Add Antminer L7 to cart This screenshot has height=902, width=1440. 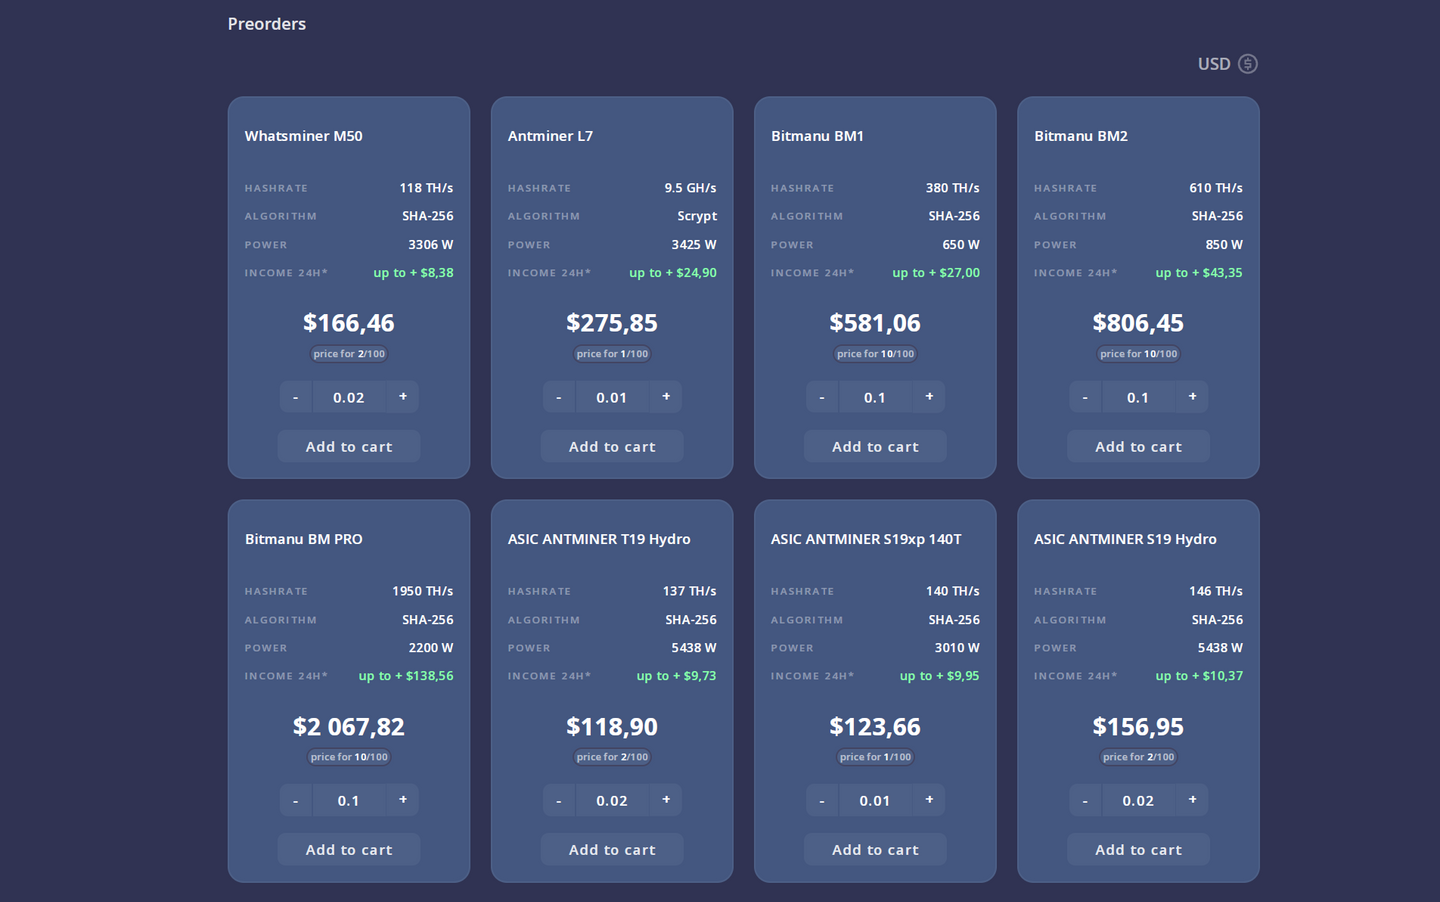[612, 447]
